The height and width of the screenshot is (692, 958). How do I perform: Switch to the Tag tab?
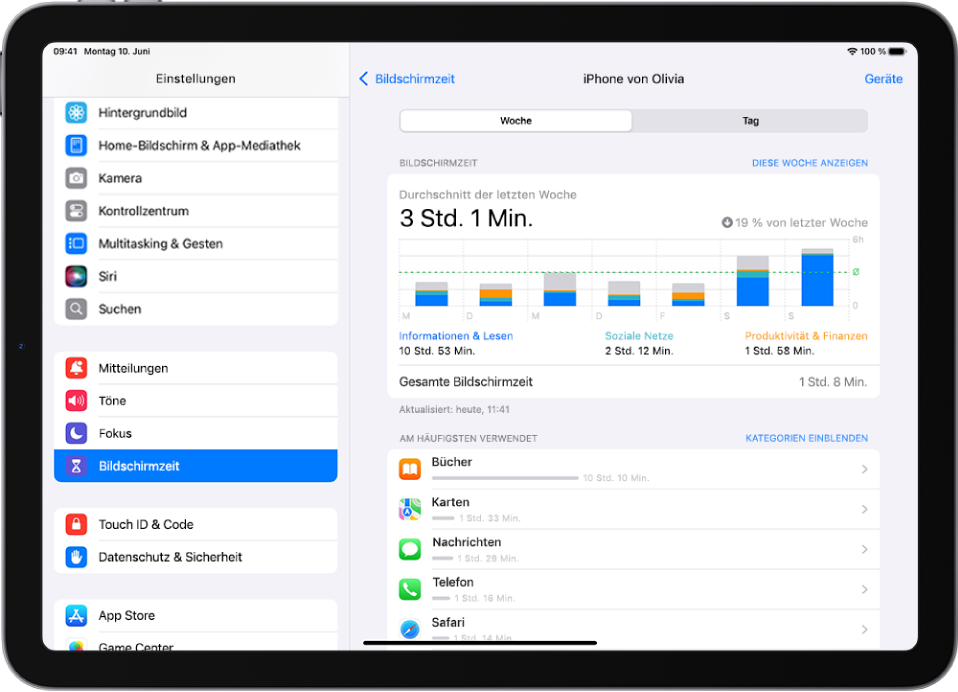(x=750, y=120)
